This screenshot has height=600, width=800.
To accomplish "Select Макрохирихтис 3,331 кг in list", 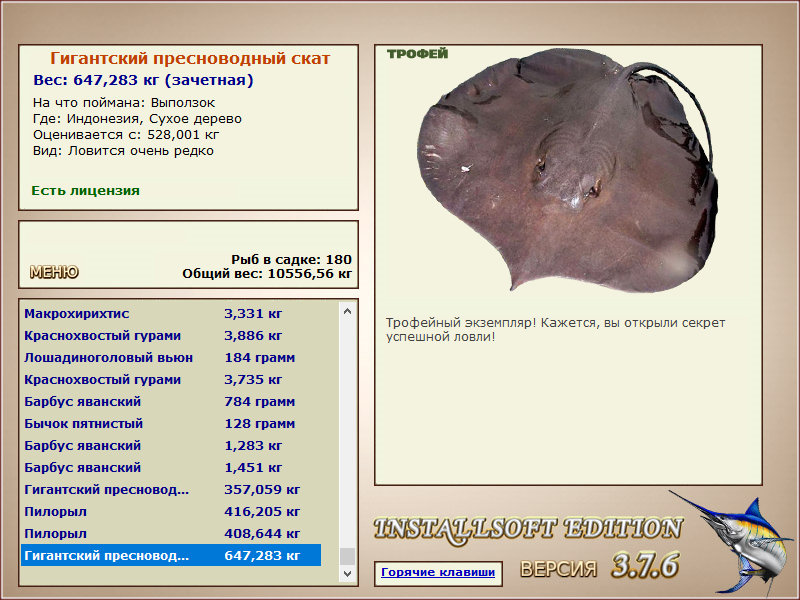I will tap(171, 314).
